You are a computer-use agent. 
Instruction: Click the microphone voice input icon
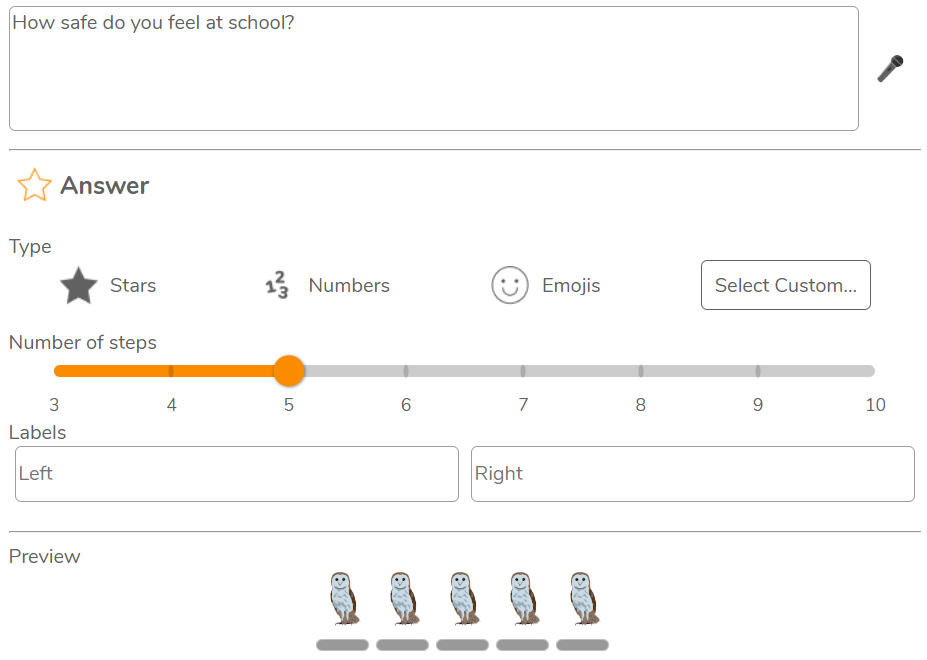[890, 69]
